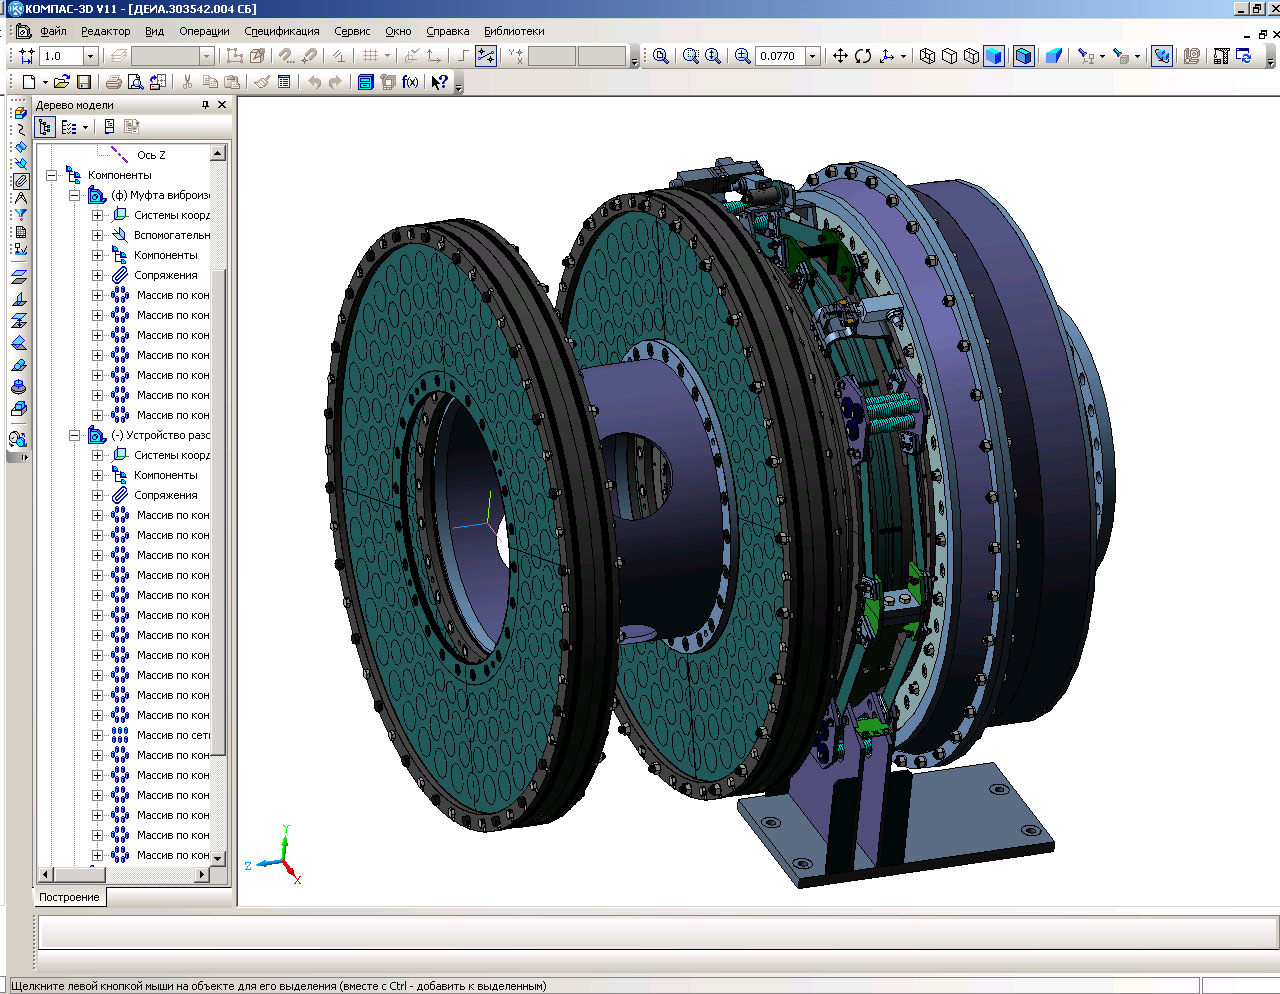This screenshot has width=1280, height=994.
Task: Click the current step 1.0 input field
Action: pos(62,56)
